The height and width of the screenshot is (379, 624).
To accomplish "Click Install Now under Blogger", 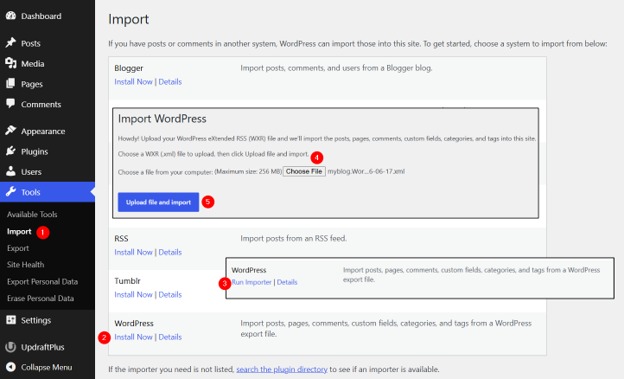I will click(x=133, y=82).
